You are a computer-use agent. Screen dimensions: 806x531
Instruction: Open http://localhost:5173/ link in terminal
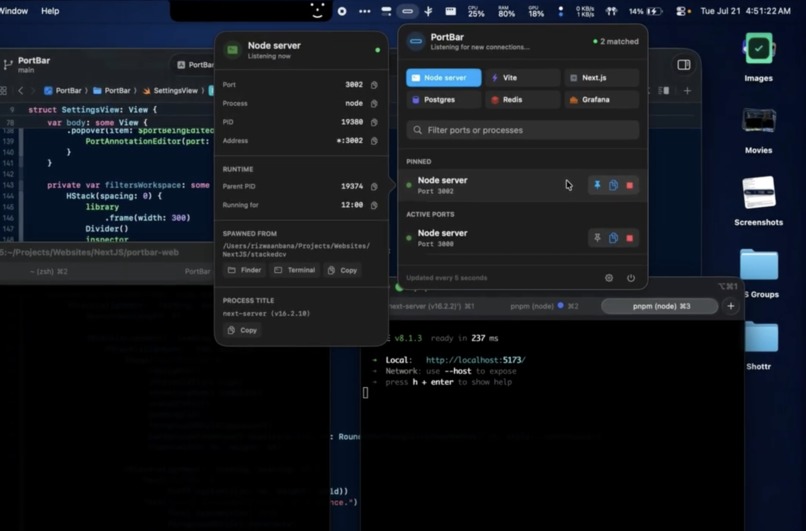pos(475,360)
